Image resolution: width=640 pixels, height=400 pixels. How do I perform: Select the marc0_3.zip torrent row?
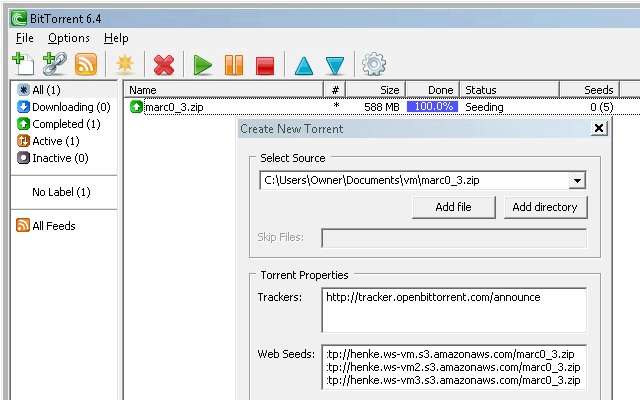[384, 107]
